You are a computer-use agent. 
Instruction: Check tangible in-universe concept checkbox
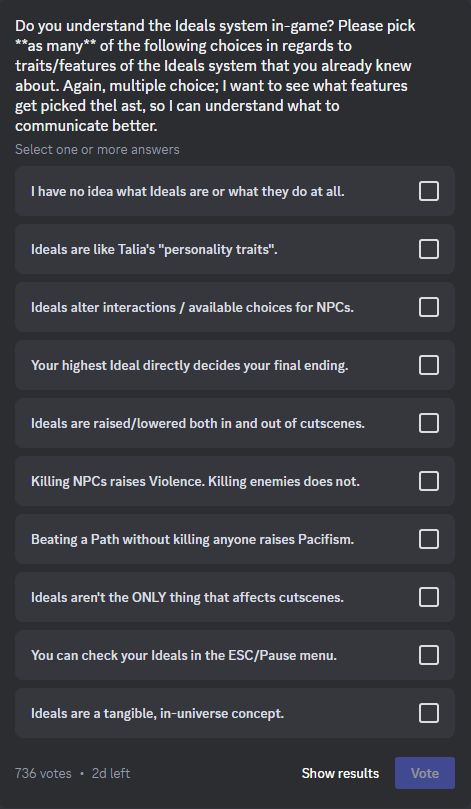tap(429, 714)
